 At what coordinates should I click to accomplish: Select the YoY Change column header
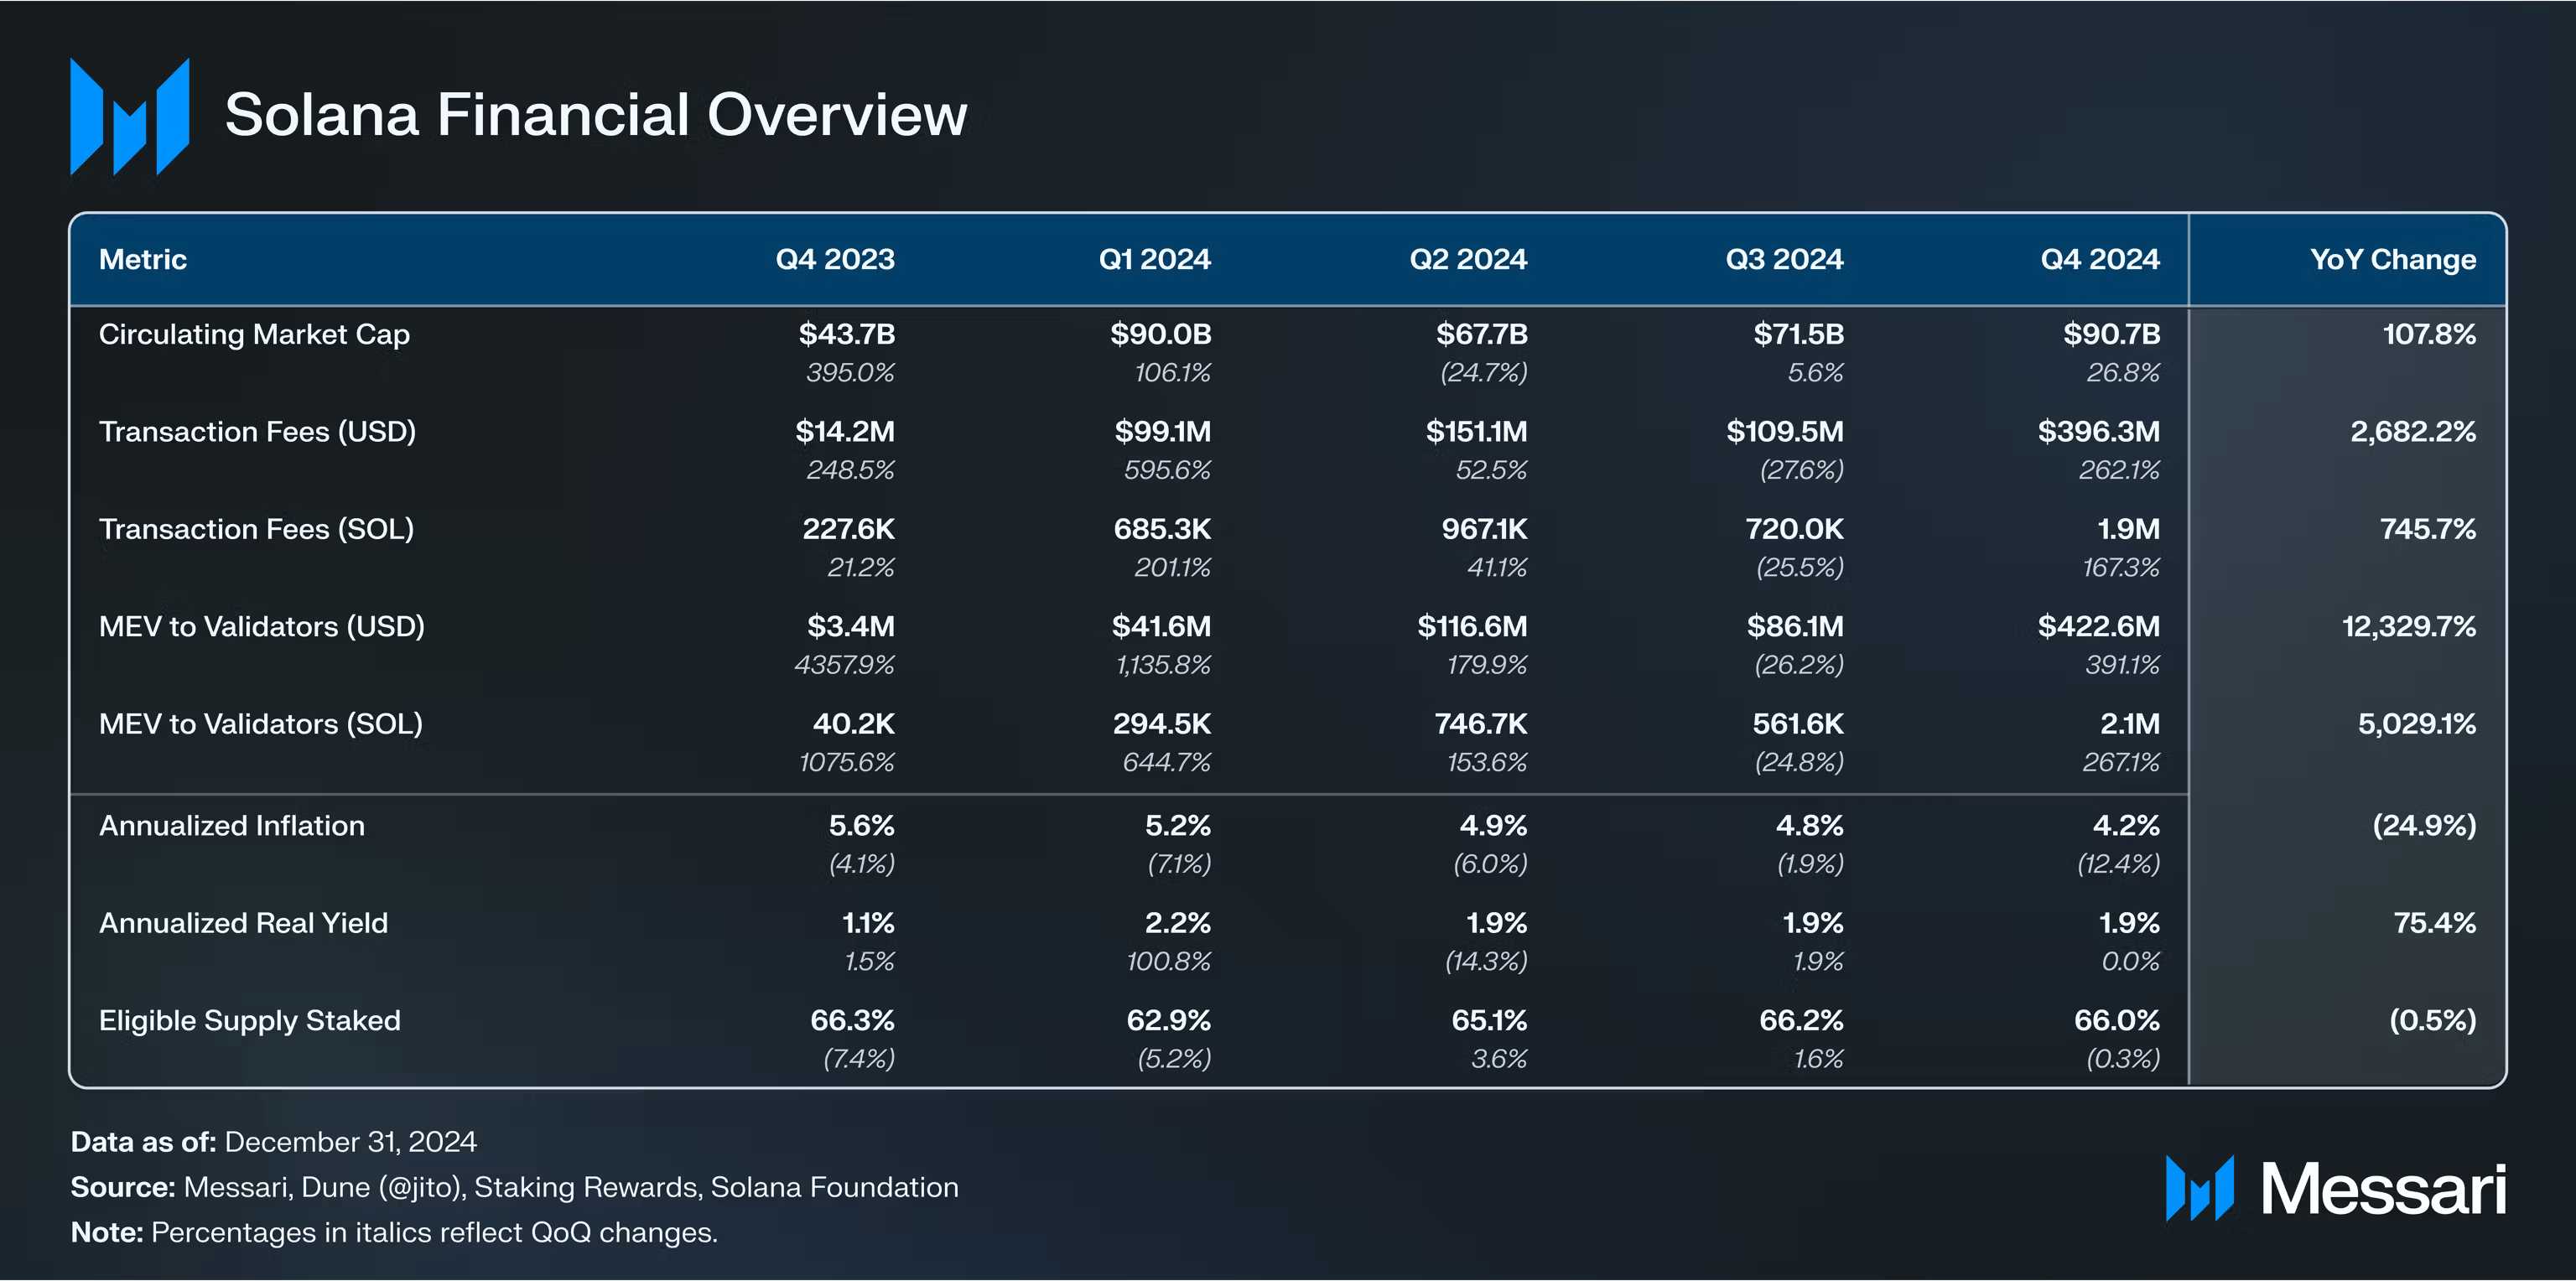click(2393, 260)
